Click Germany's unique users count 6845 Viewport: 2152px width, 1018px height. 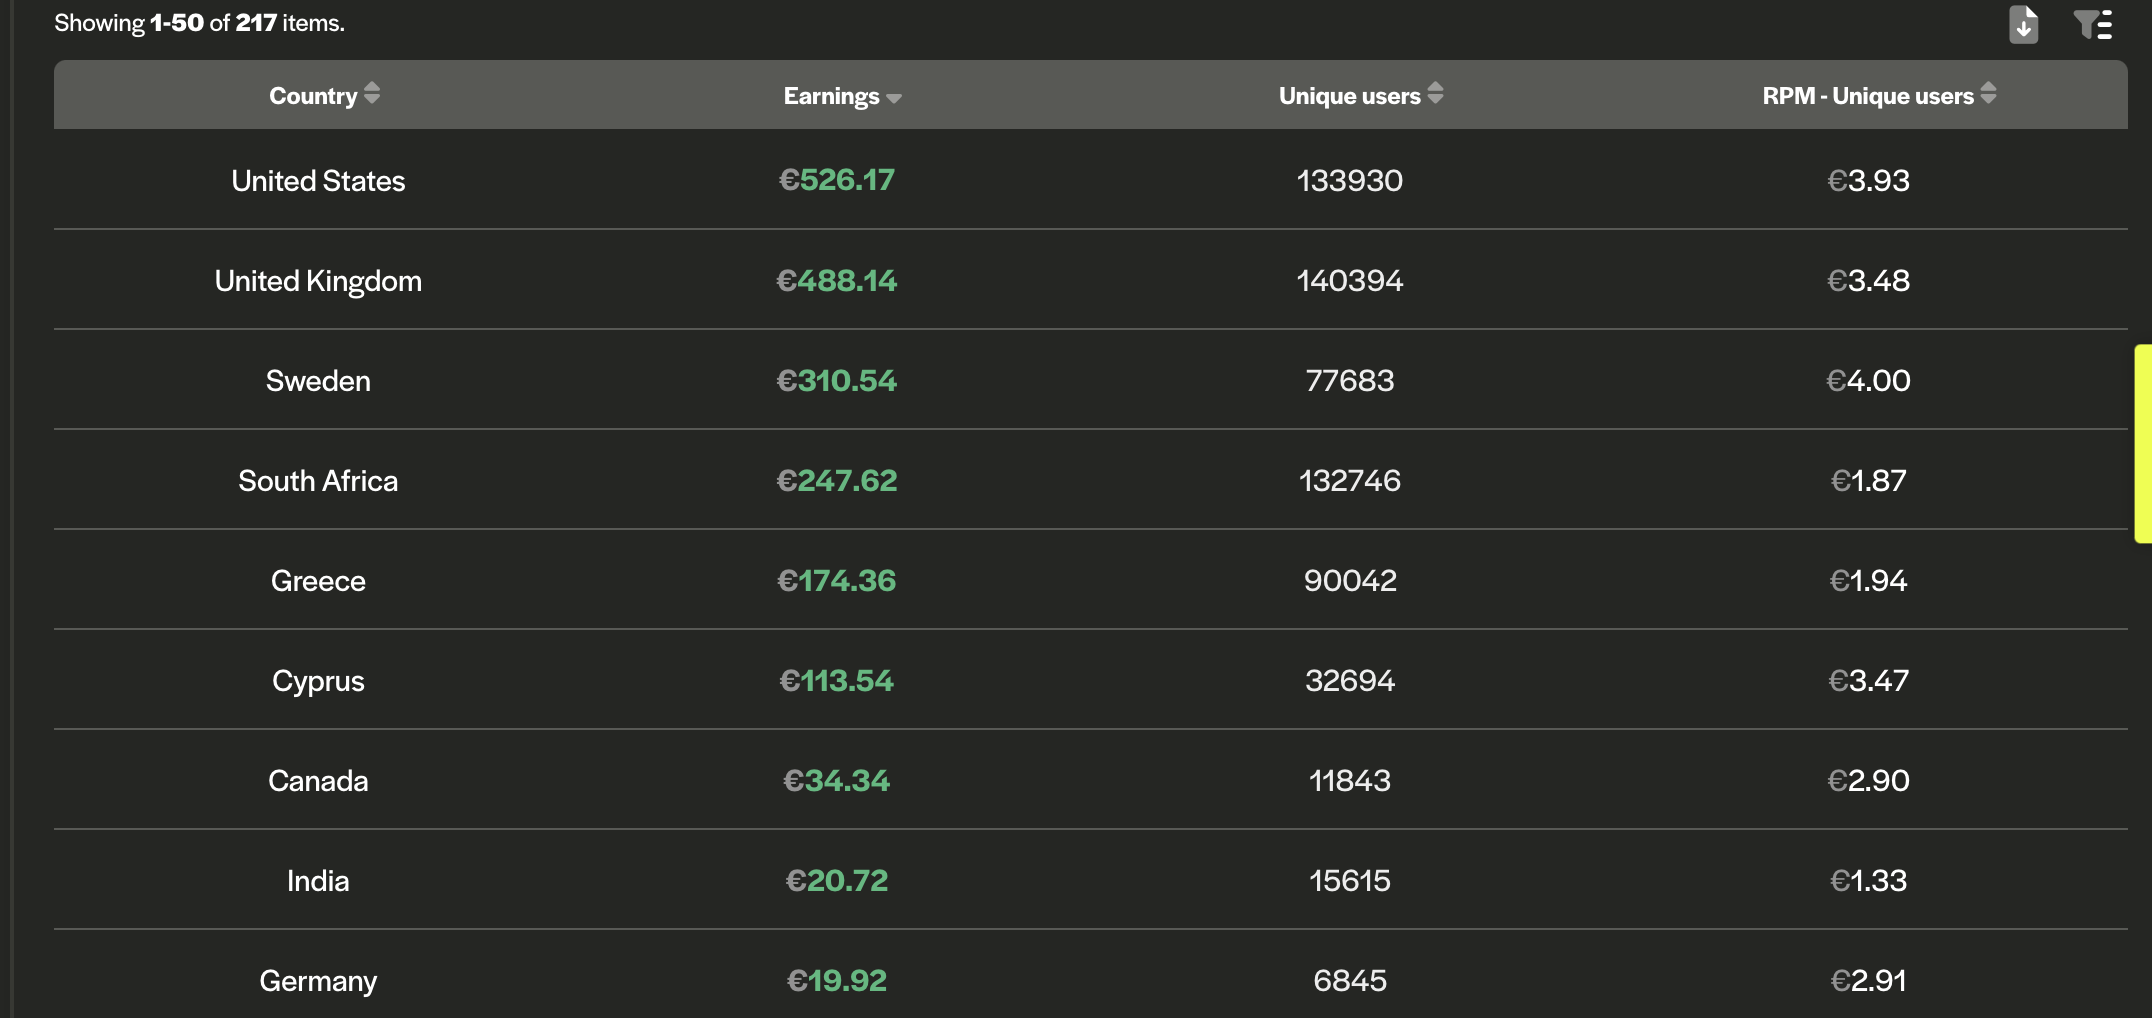pyautogui.click(x=1349, y=981)
